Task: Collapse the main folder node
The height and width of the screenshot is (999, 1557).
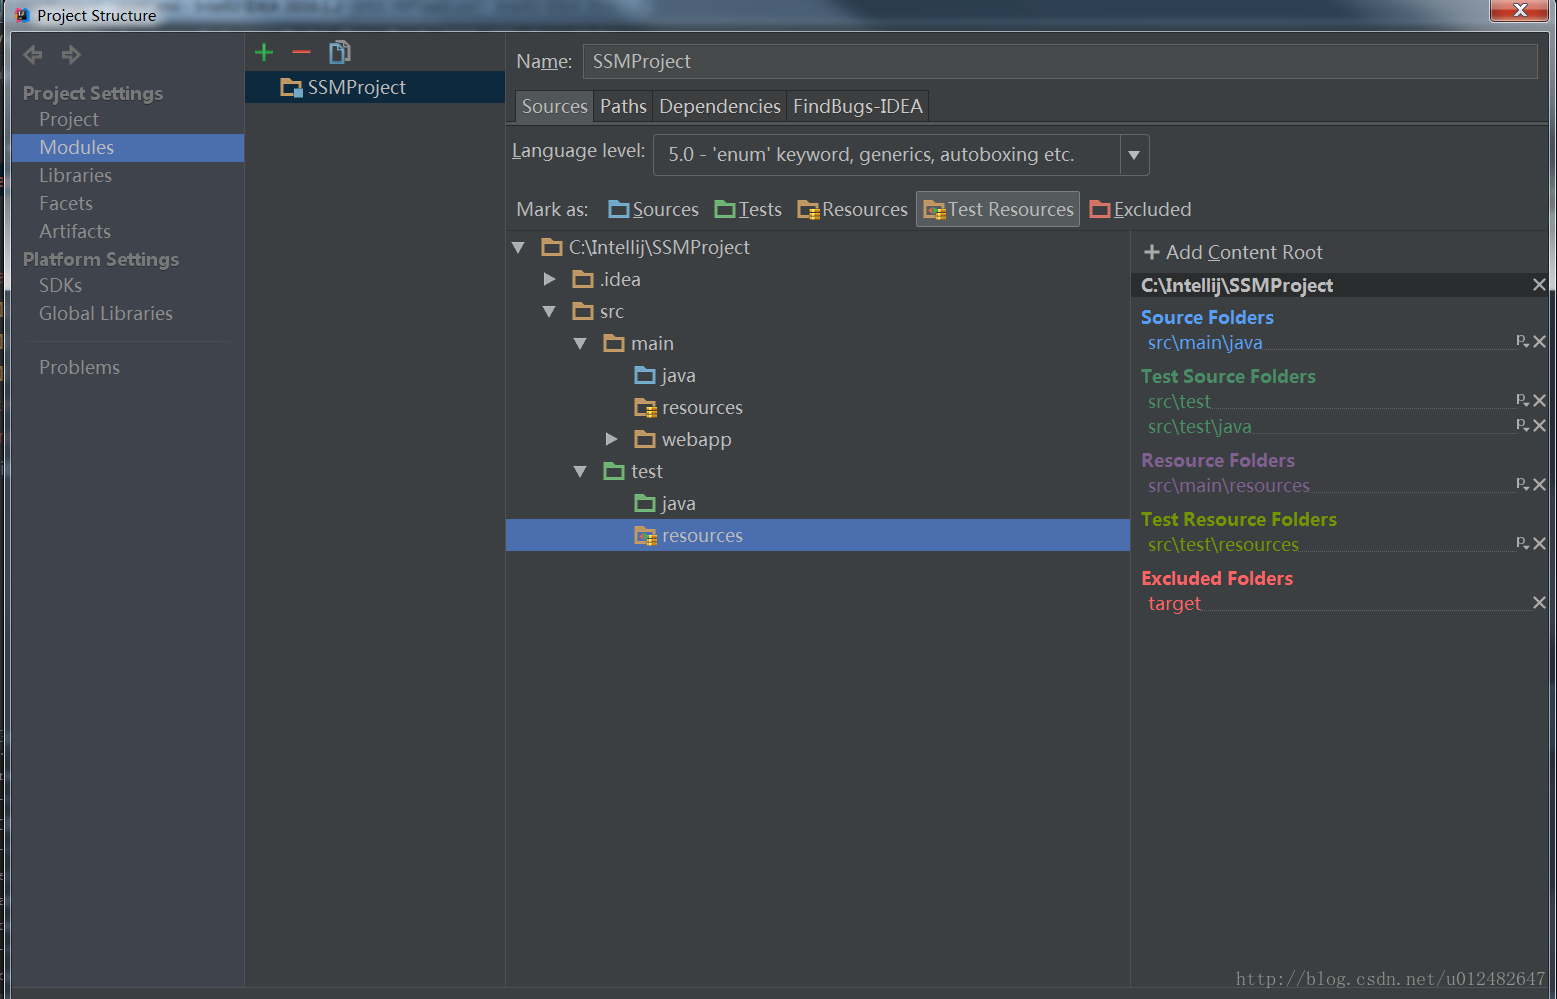Action: (580, 343)
